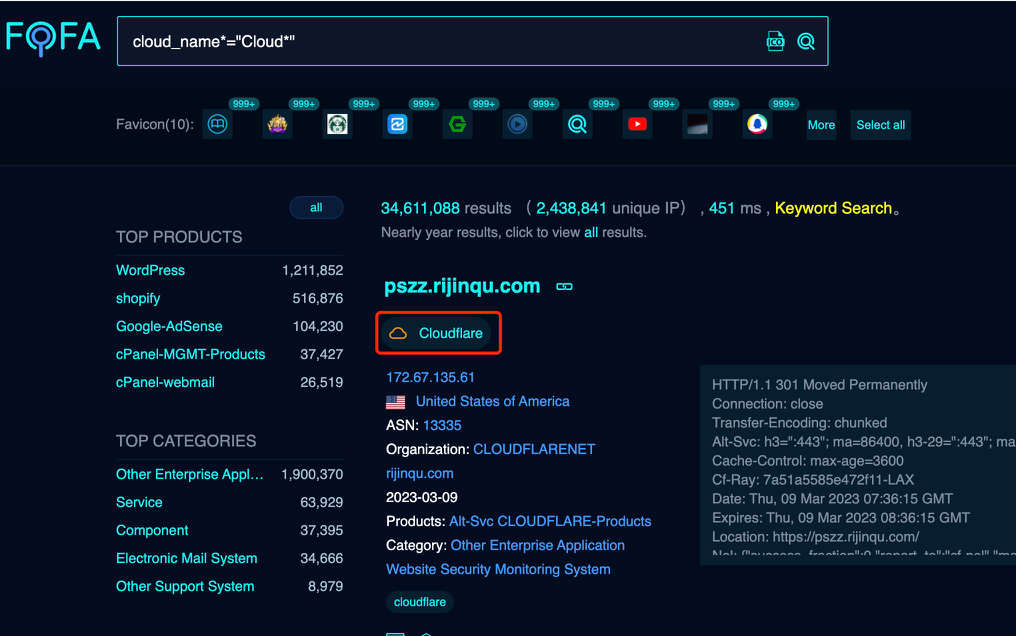The width and height of the screenshot is (1016, 636).
Task: Click the FOFA logo
Action: (x=53, y=38)
